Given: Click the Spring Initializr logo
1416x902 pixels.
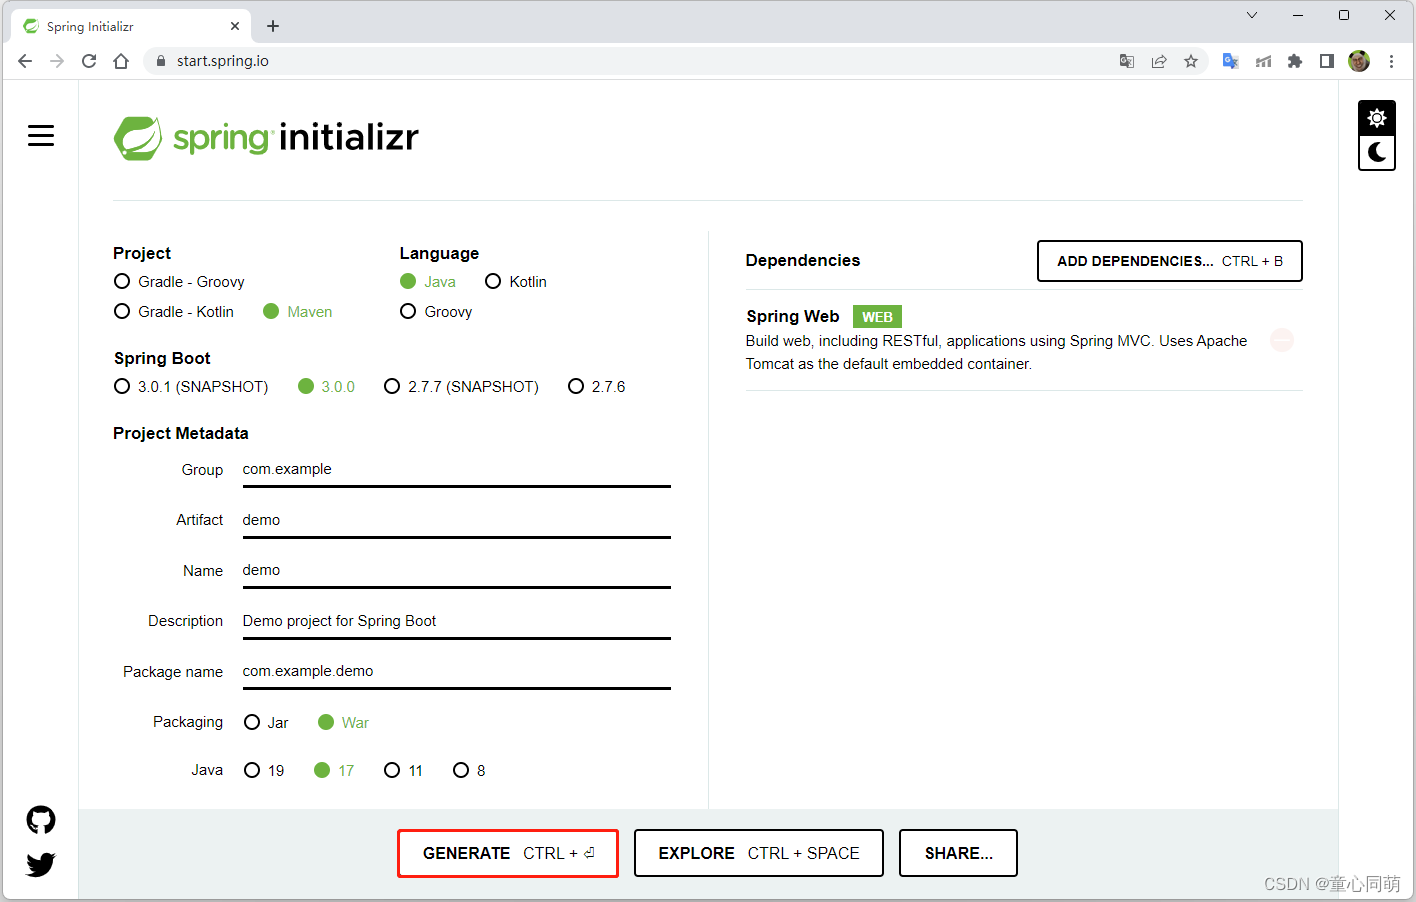Looking at the screenshot, I should click(x=266, y=138).
